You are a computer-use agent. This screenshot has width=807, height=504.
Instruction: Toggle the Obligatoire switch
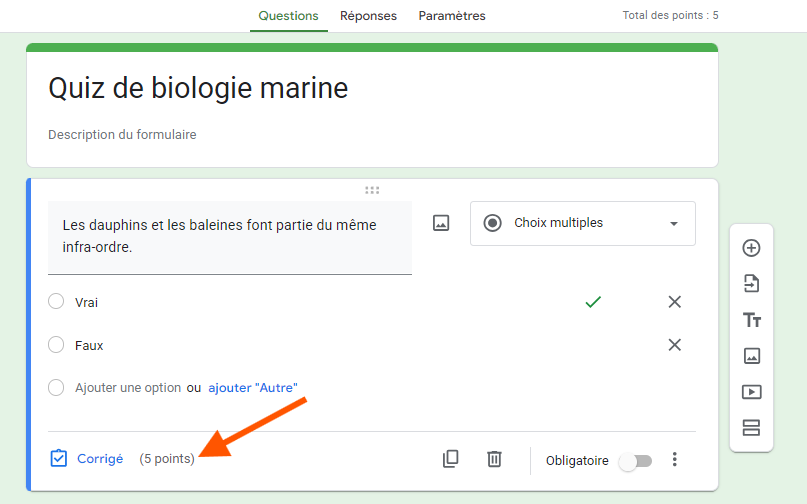(636, 461)
